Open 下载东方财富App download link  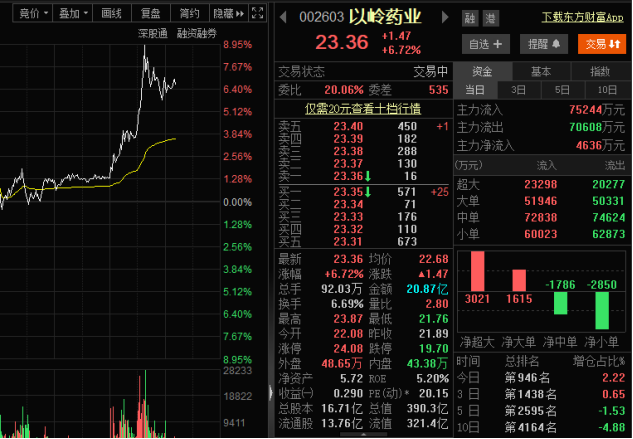click(583, 17)
